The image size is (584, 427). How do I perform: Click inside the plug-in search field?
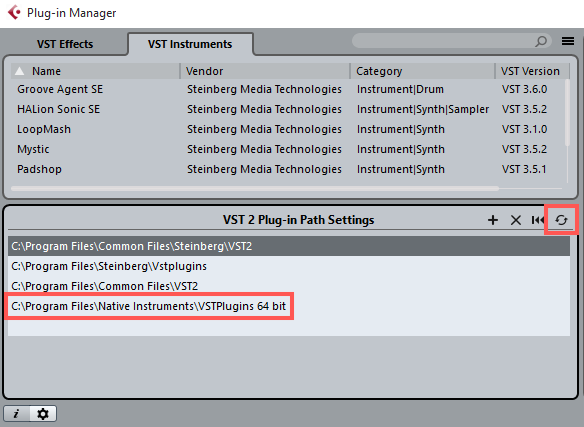point(443,41)
